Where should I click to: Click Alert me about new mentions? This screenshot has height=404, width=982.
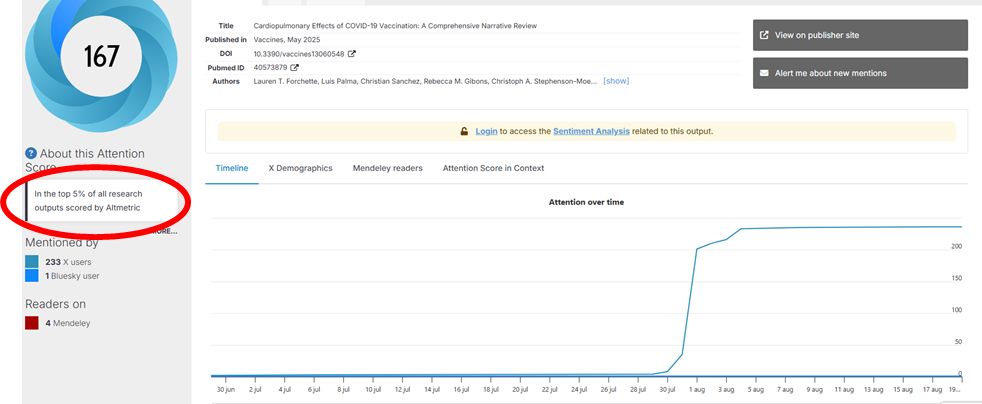point(860,73)
